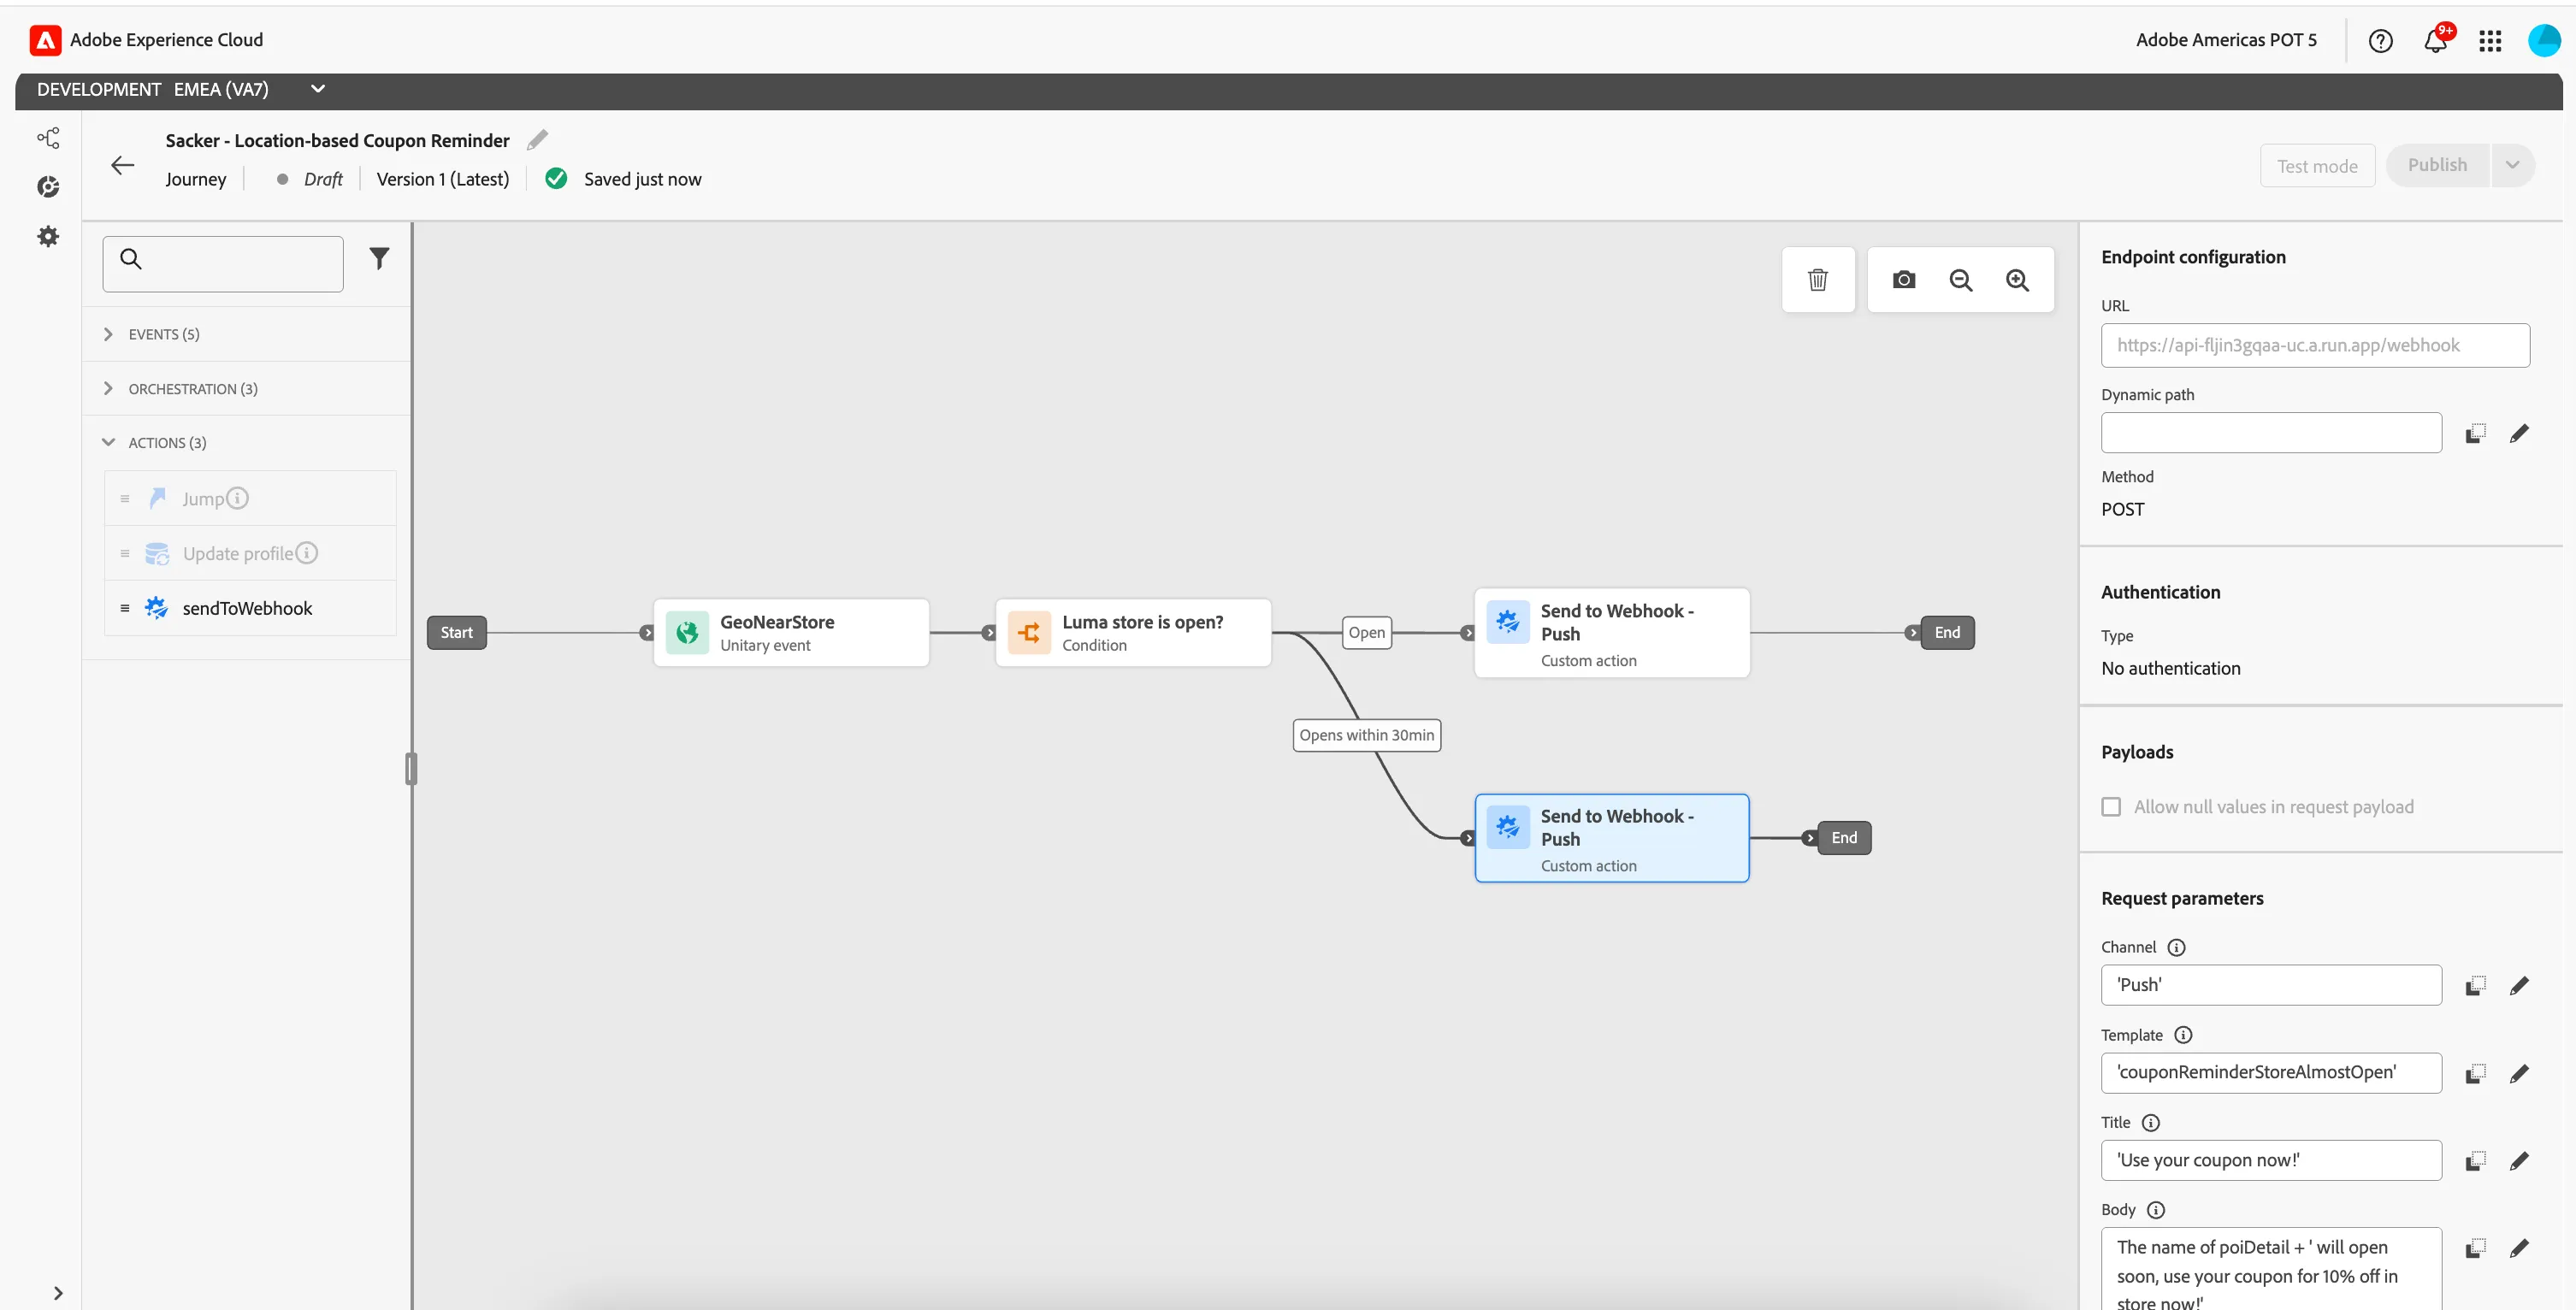Open the help question mark icon
Viewport: 2576px width, 1310px height.
coord(2380,40)
